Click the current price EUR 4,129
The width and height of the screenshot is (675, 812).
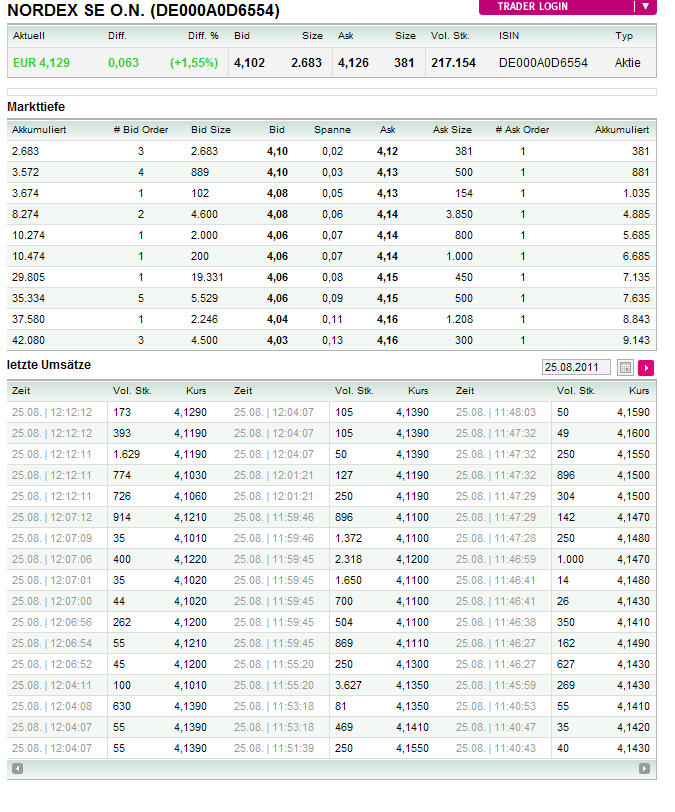click(41, 62)
